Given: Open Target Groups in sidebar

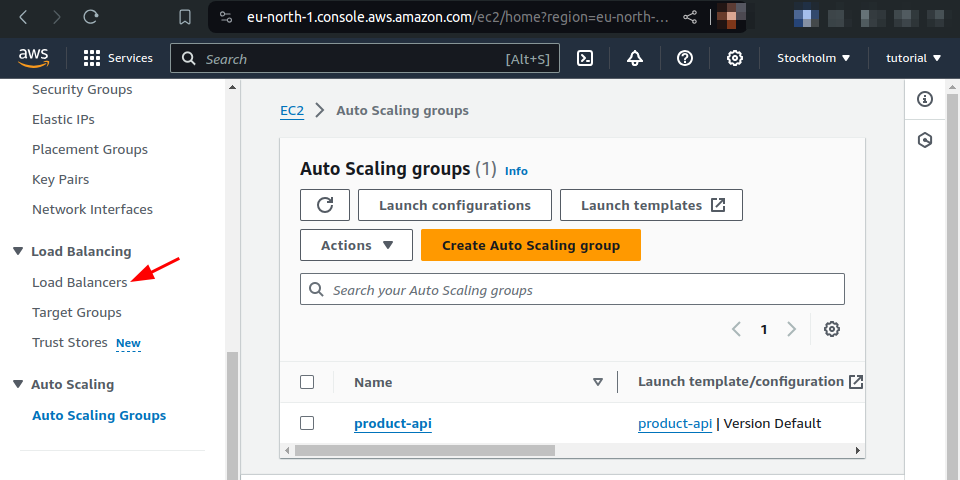Looking at the screenshot, I should pyautogui.click(x=77, y=312).
